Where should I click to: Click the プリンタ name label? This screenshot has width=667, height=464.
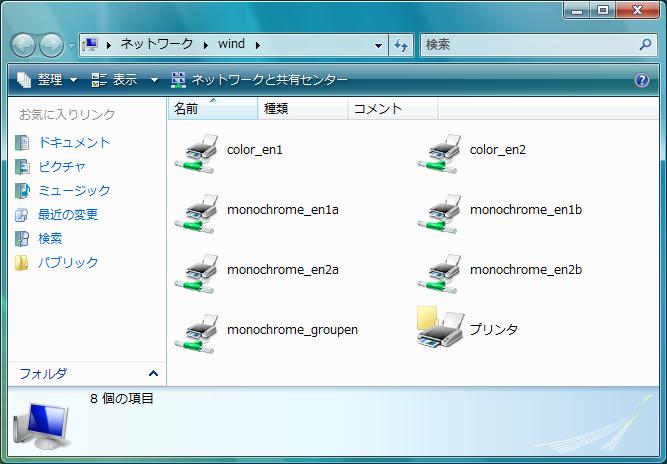(x=494, y=329)
